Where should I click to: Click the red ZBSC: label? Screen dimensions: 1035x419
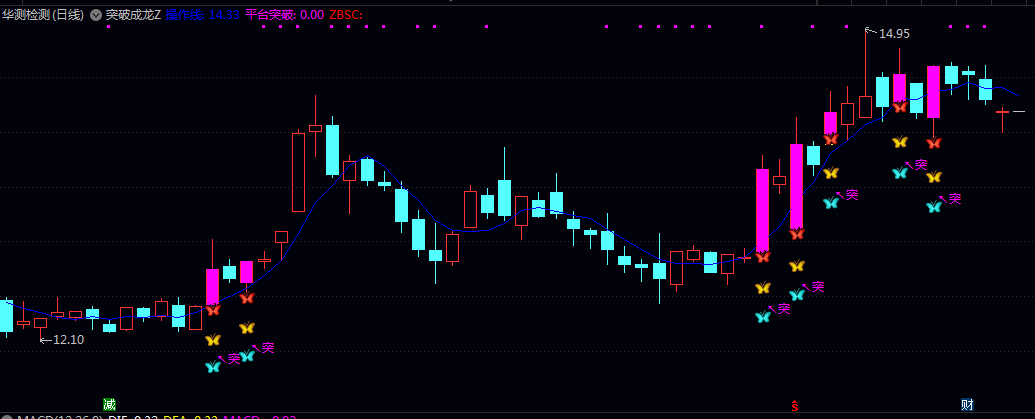point(345,15)
